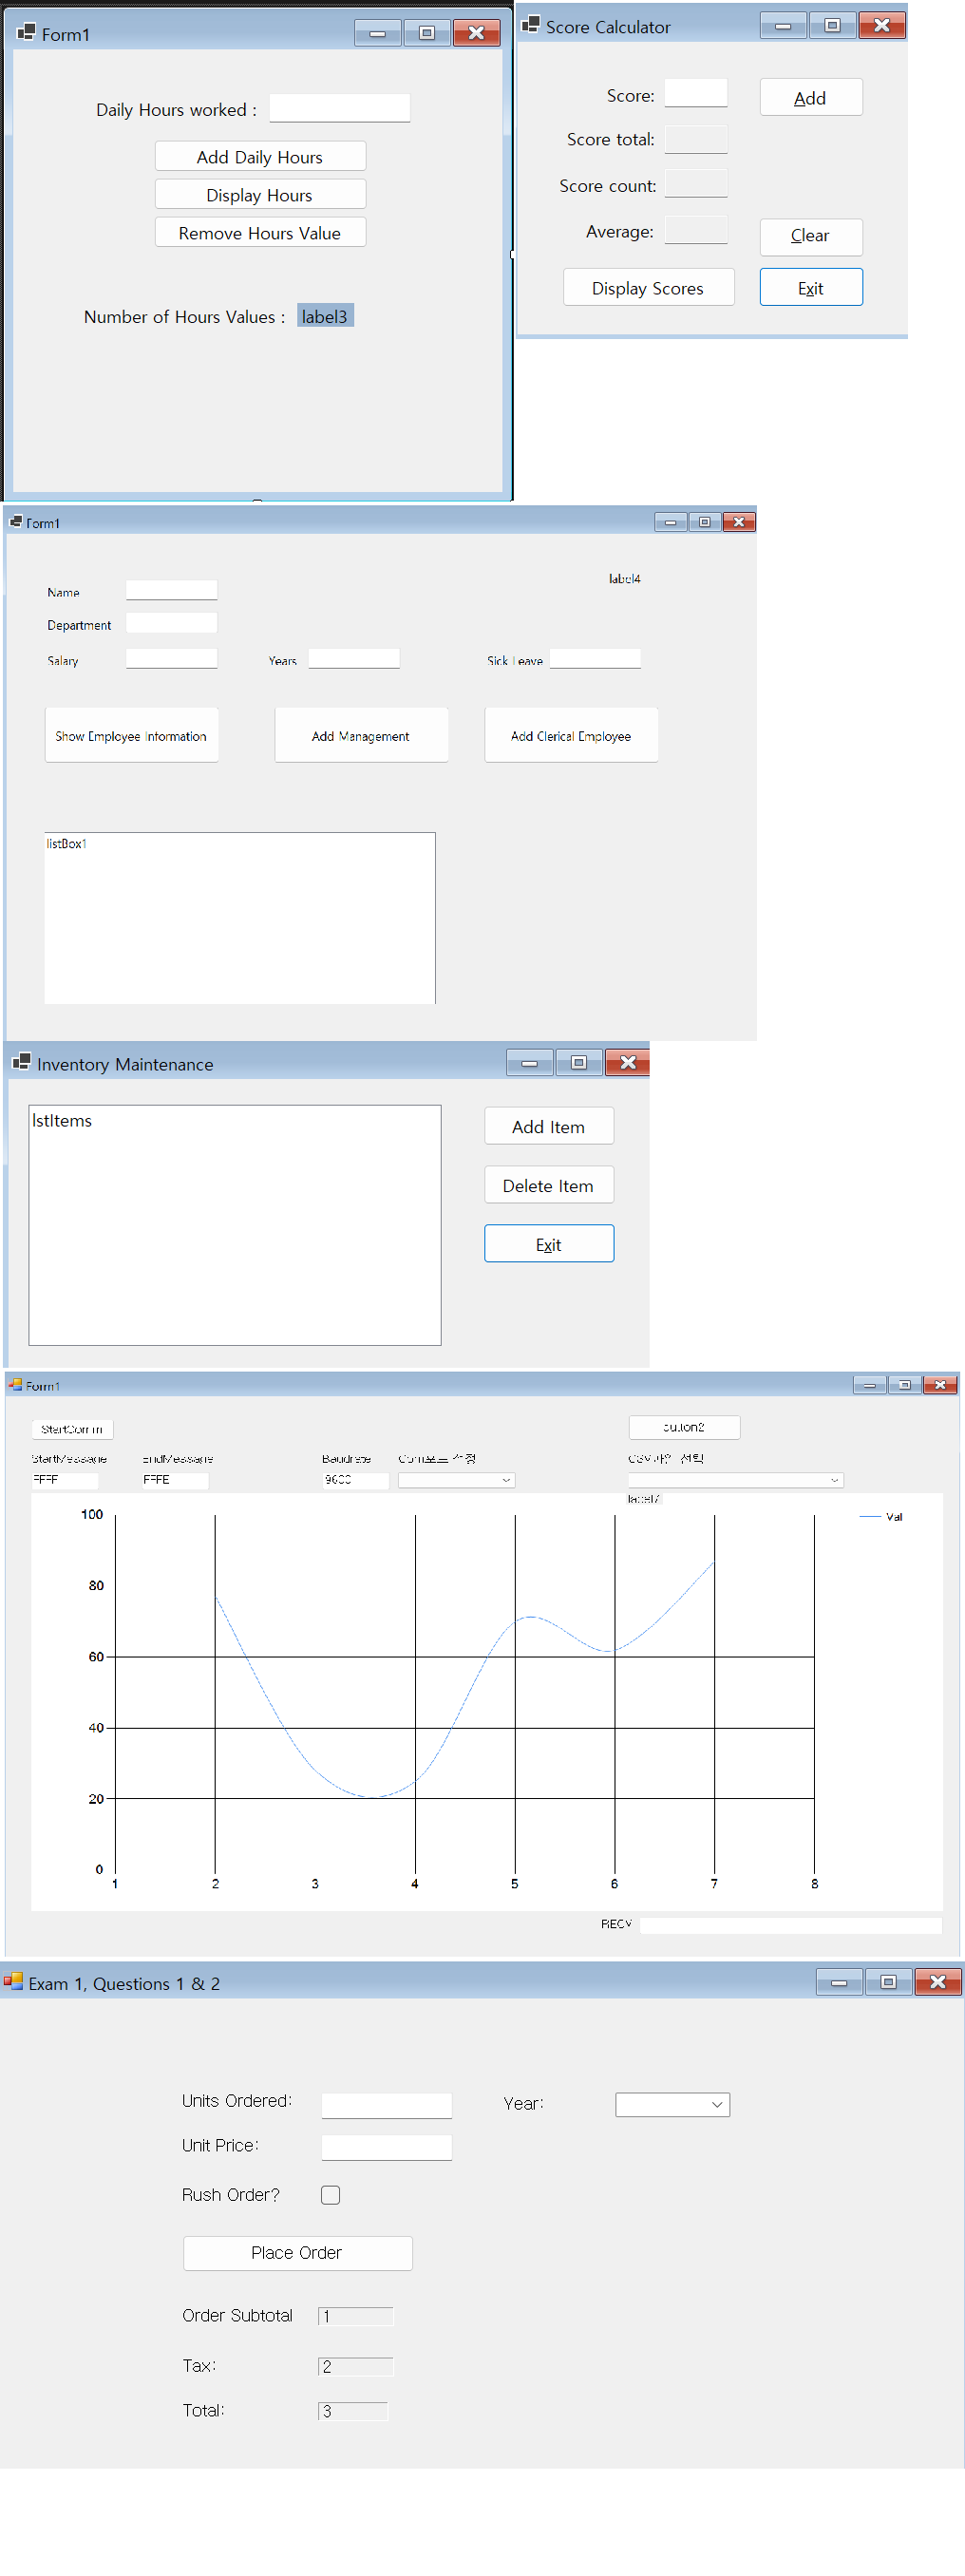965x2576 pixels.
Task: Maximize the Daily Hours Form1 window
Action: 427,33
